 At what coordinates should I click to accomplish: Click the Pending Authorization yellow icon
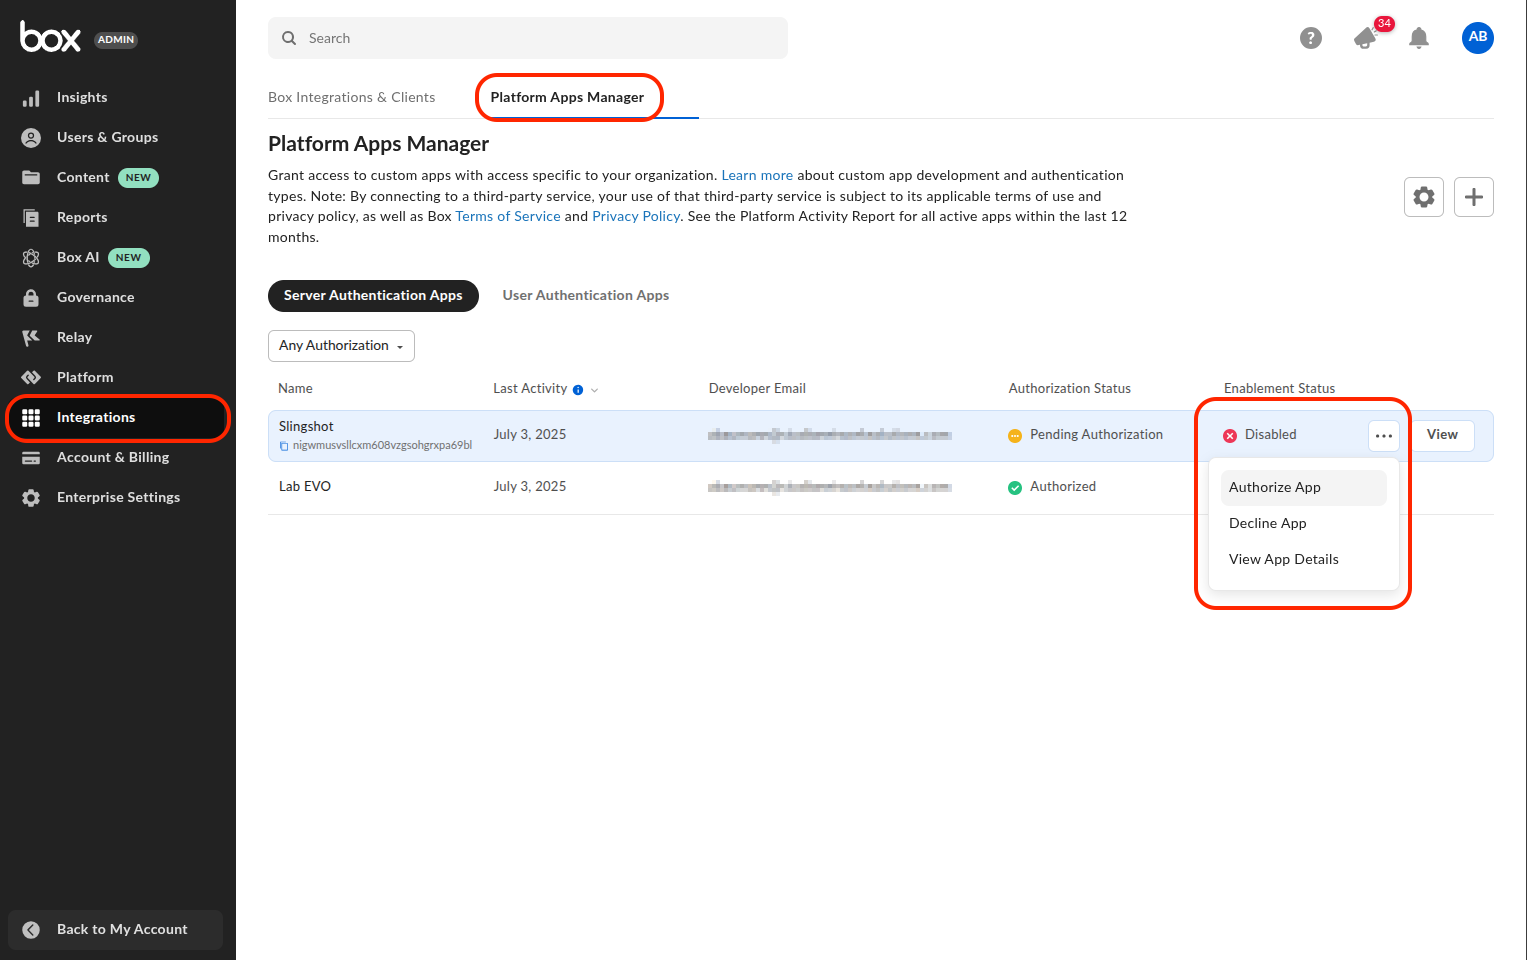tap(1015, 435)
